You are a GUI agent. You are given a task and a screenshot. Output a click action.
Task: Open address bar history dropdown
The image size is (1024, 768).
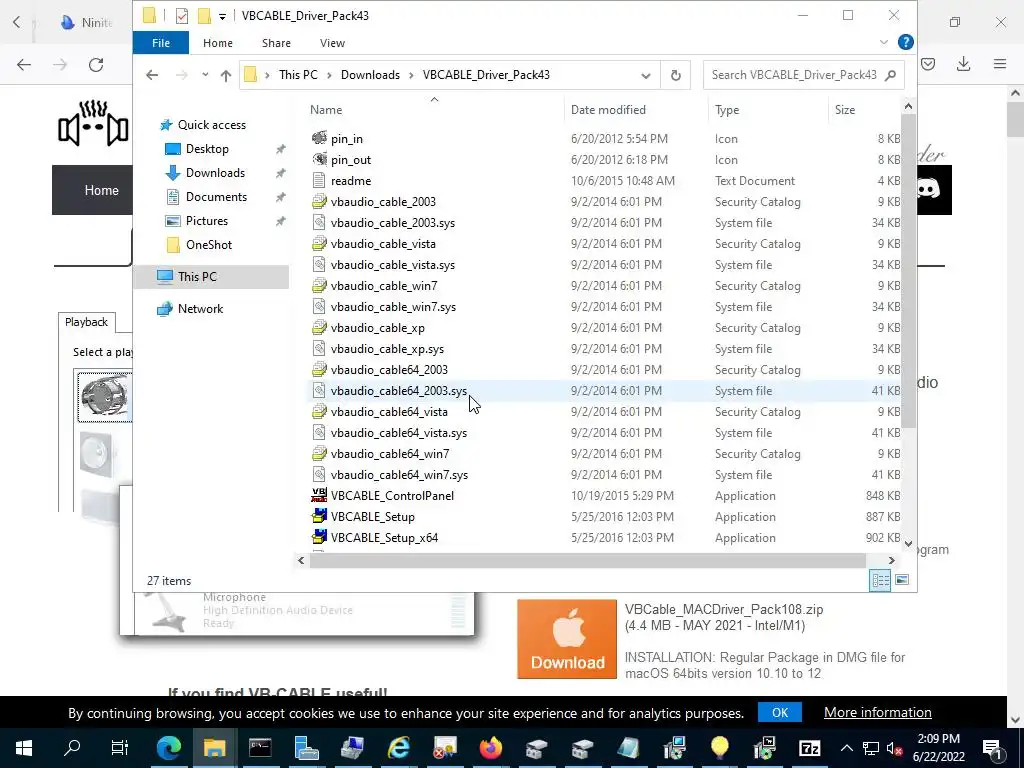[x=646, y=75]
